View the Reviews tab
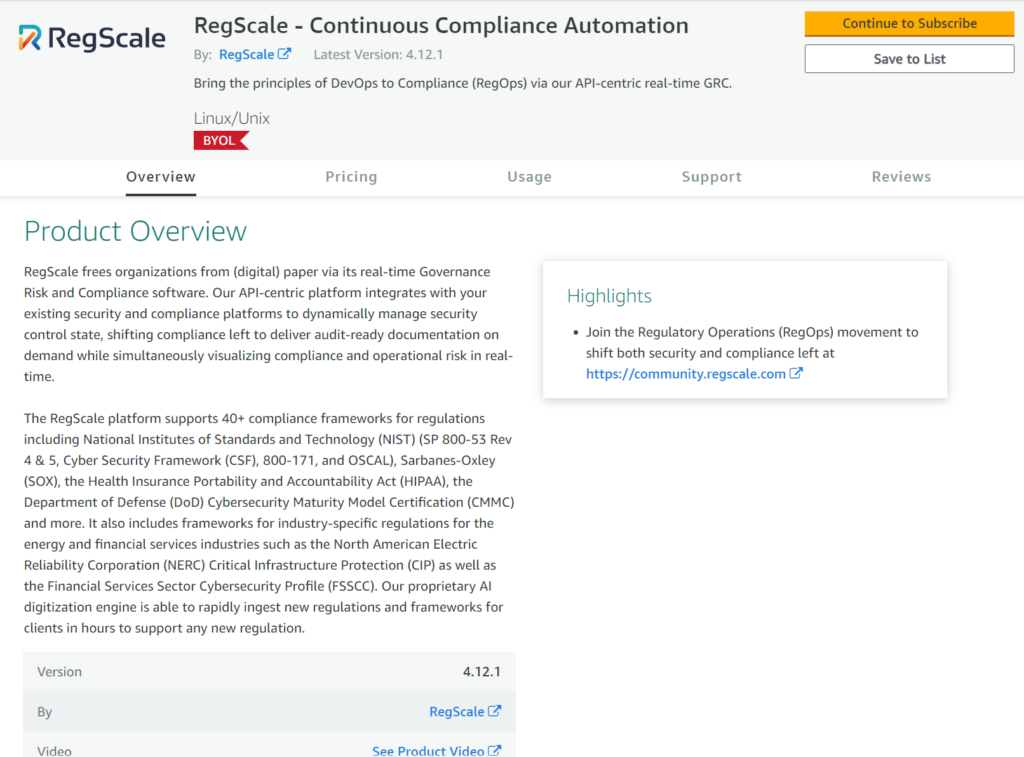This screenshot has height=757, width=1024. pos(901,177)
